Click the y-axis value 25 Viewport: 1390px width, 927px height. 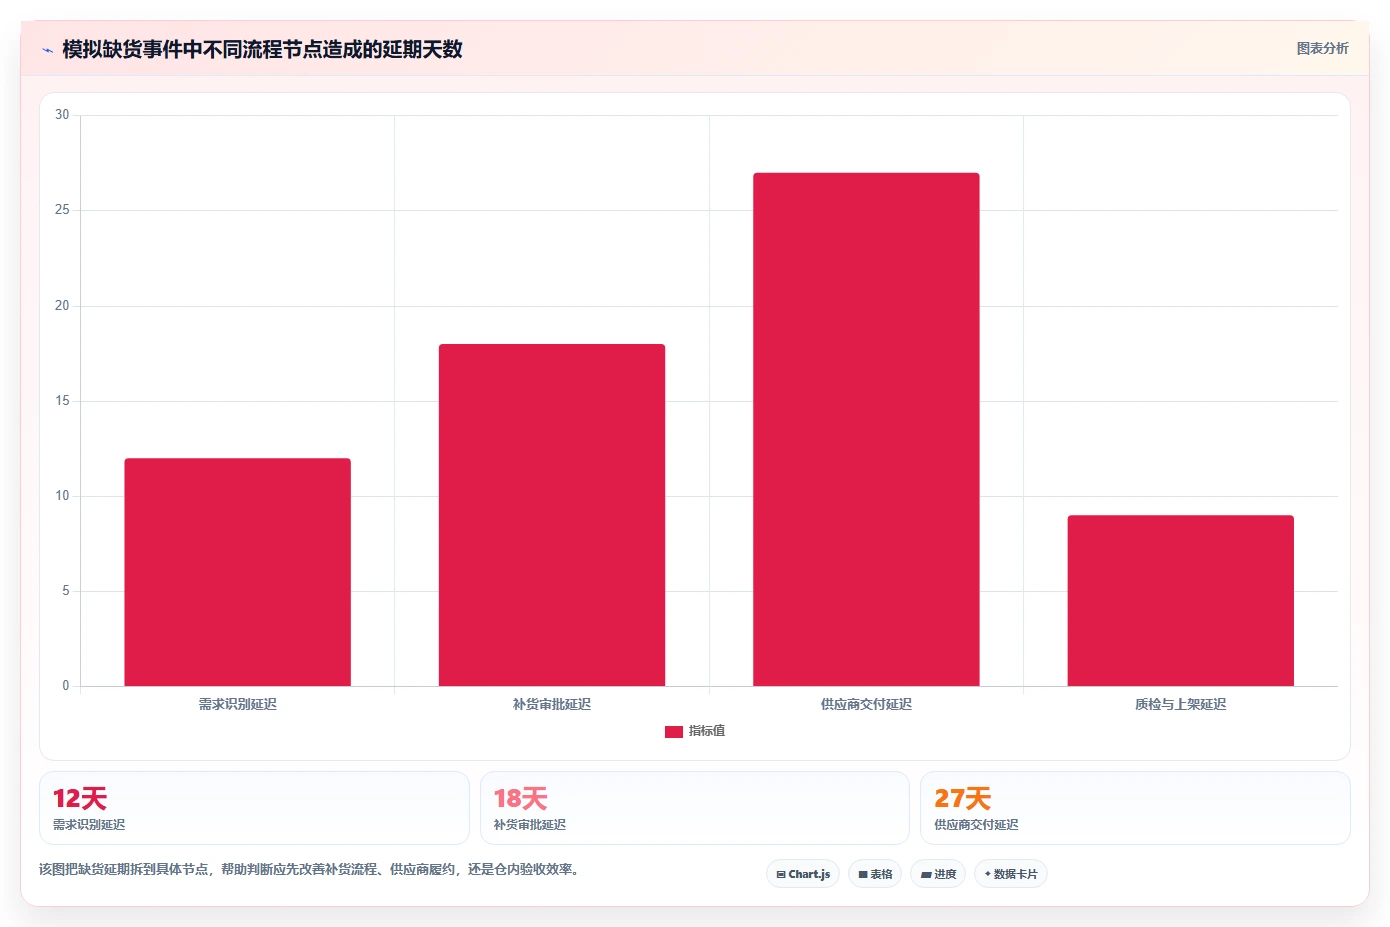point(62,210)
